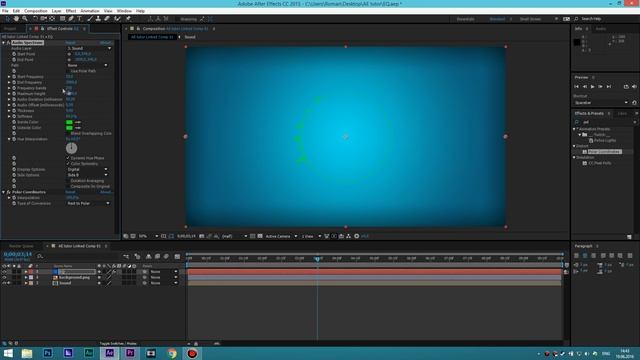Image resolution: width=640 pixels, height=360 pixels.
Task: Toggle transparency grid in viewer
Action: (x=260, y=236)
